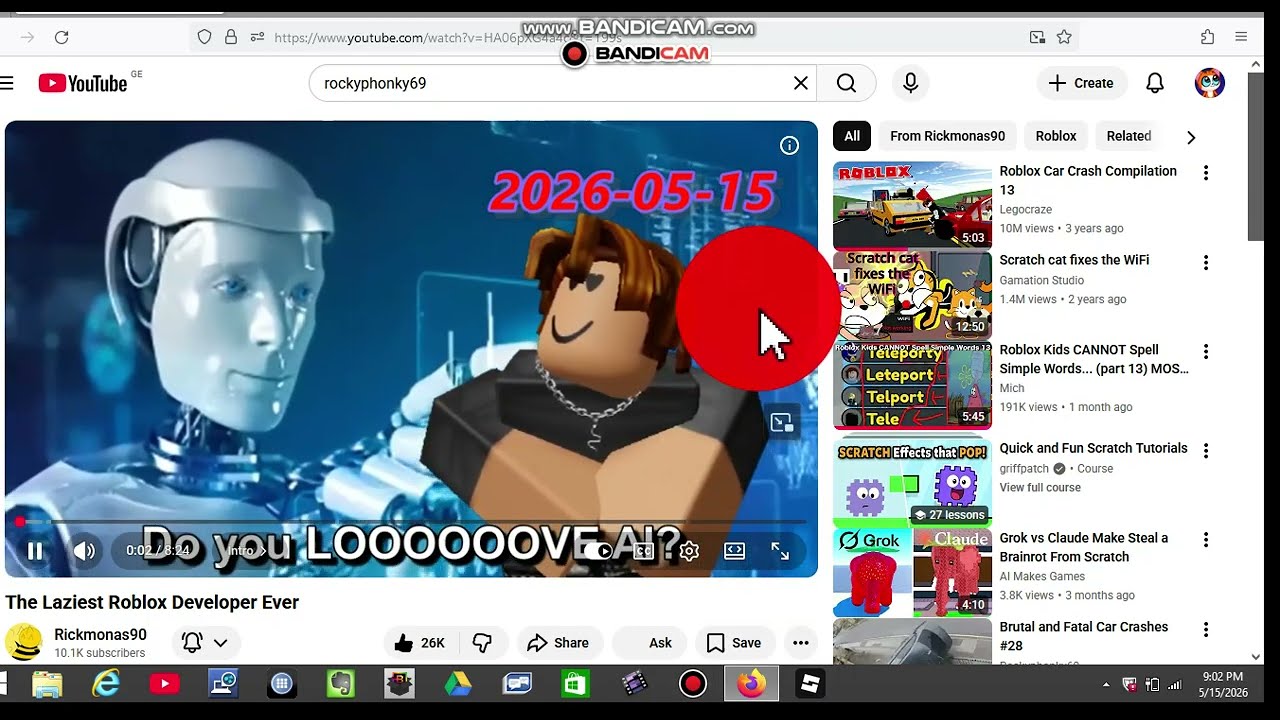Open YouTube notifications bell
This screenshot has width=1280, height=720.
pos(1155,83)
